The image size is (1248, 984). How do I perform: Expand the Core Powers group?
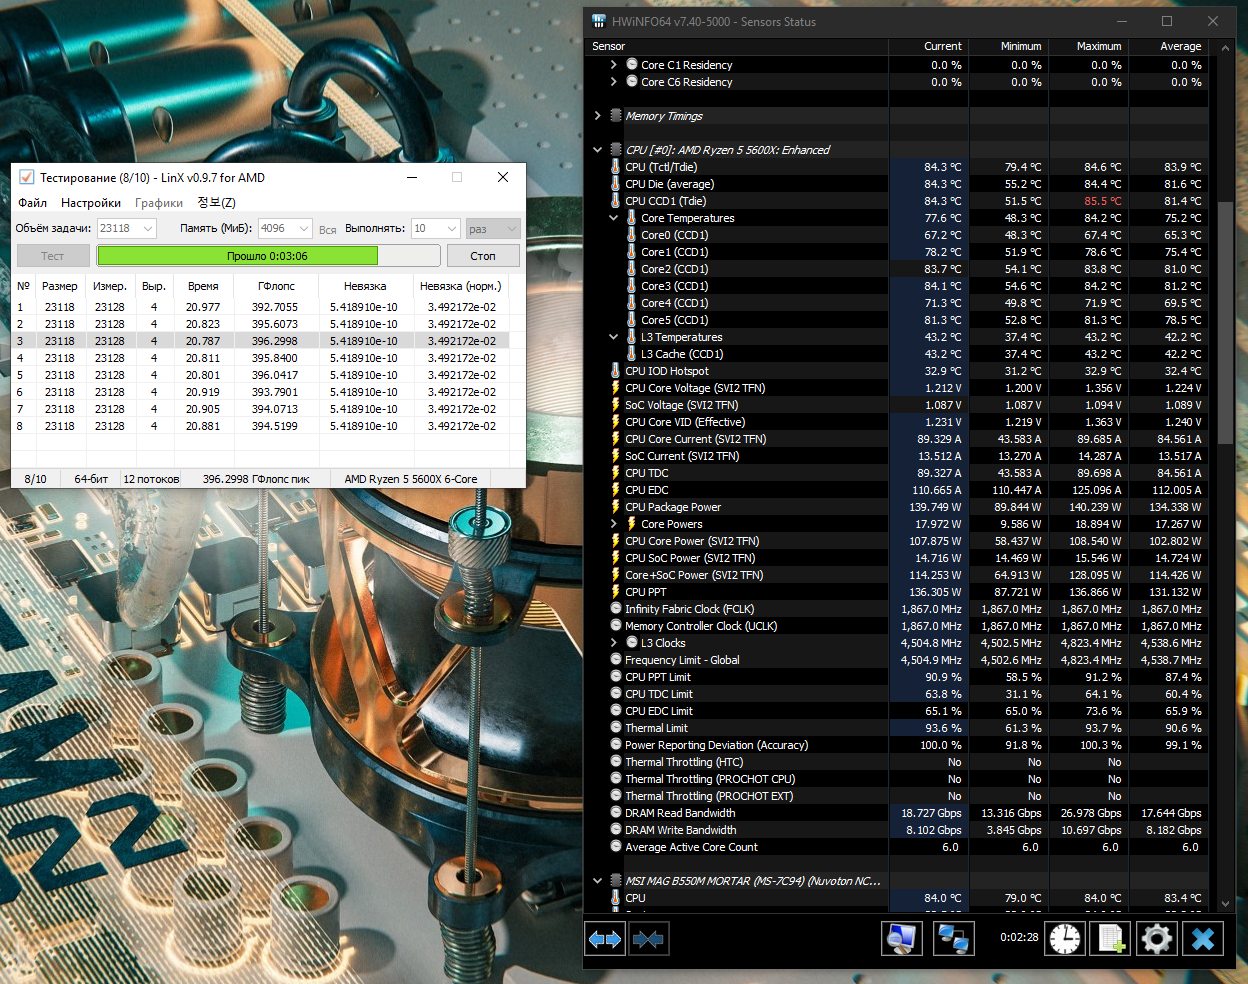[x=614, y=524]
